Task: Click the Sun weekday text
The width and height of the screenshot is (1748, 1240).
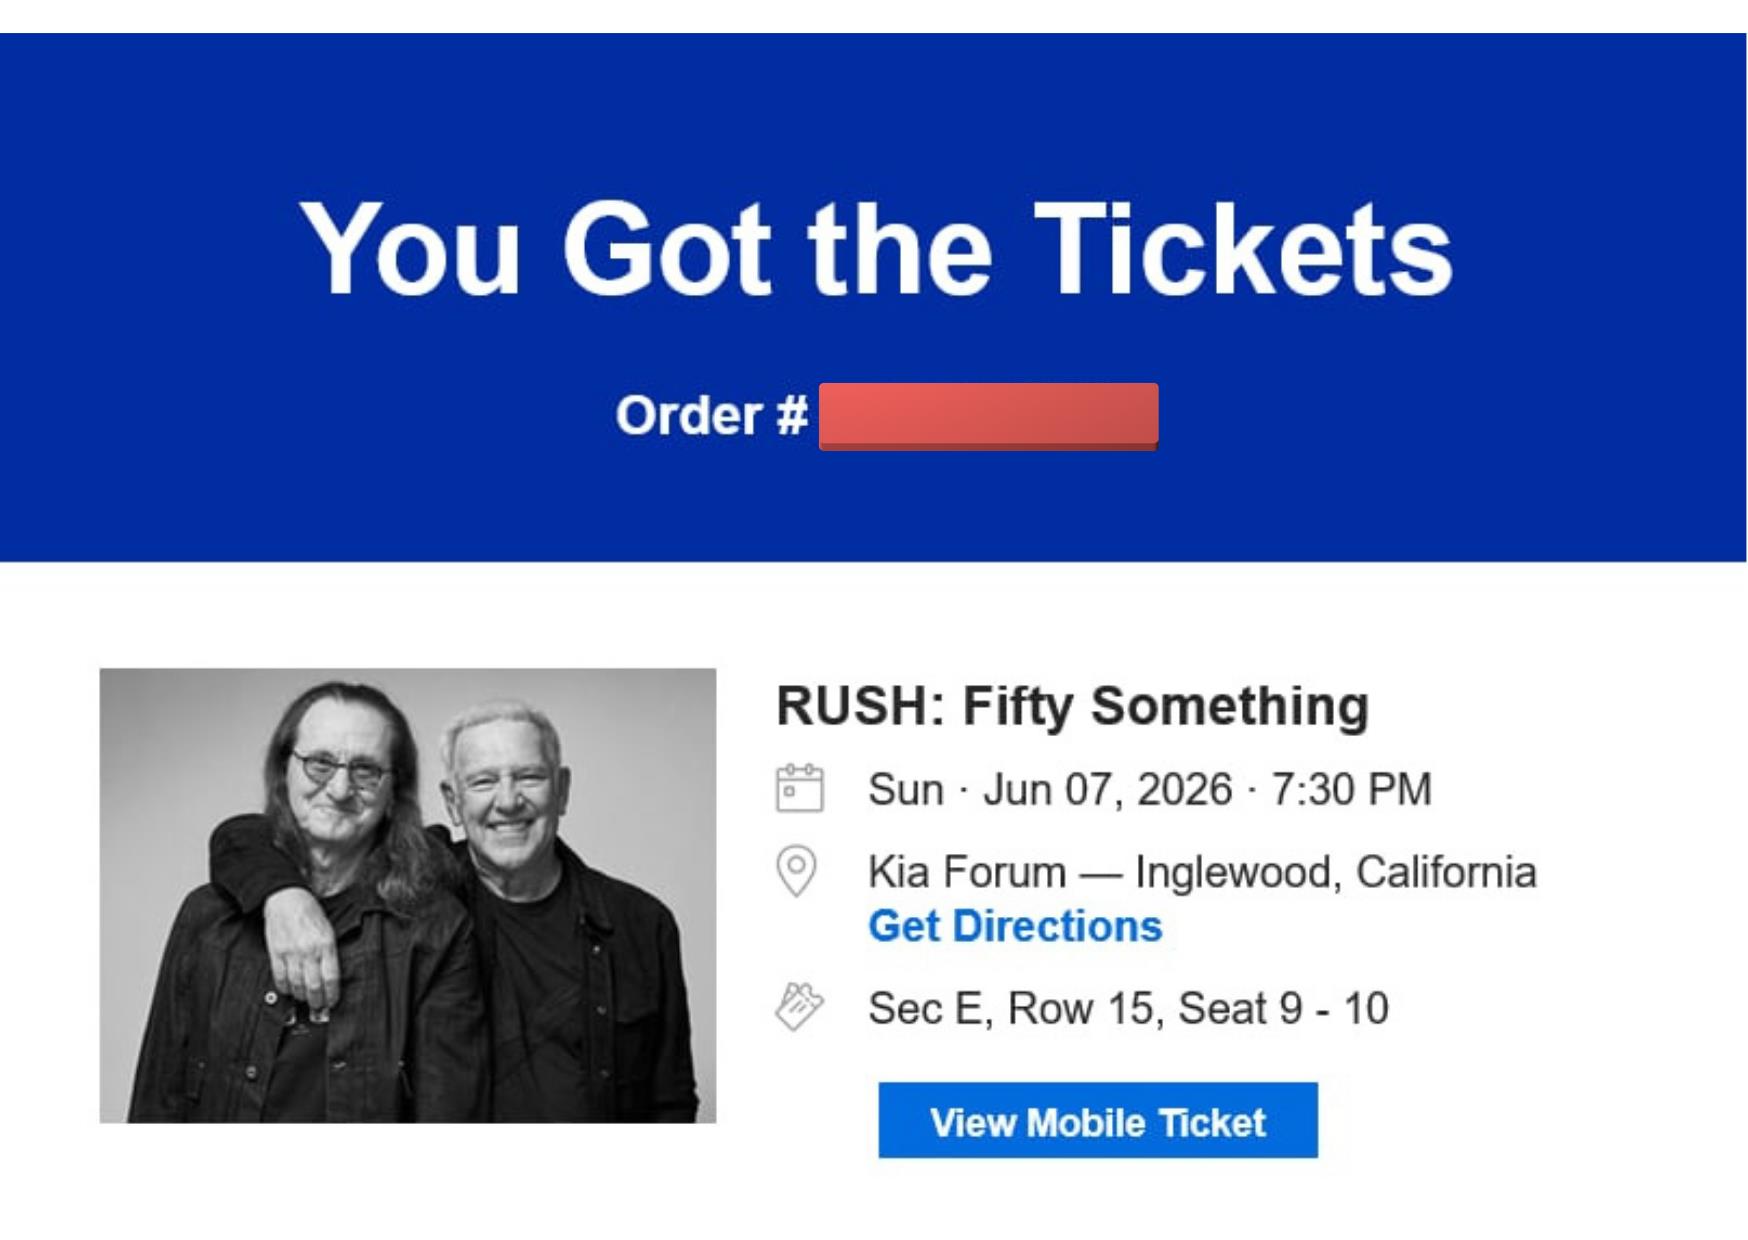Action: click(x=905, y=789)
